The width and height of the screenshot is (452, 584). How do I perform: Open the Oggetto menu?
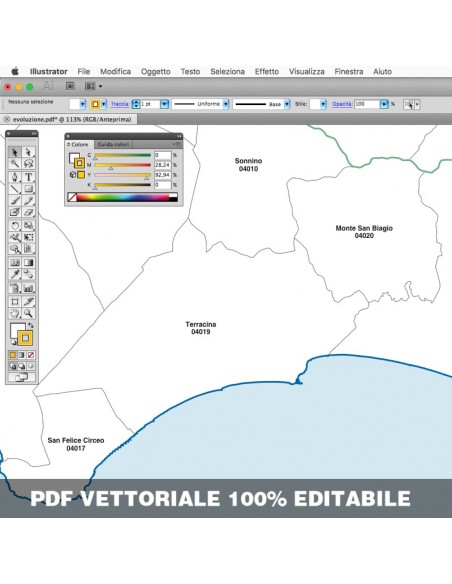point(156,72)
